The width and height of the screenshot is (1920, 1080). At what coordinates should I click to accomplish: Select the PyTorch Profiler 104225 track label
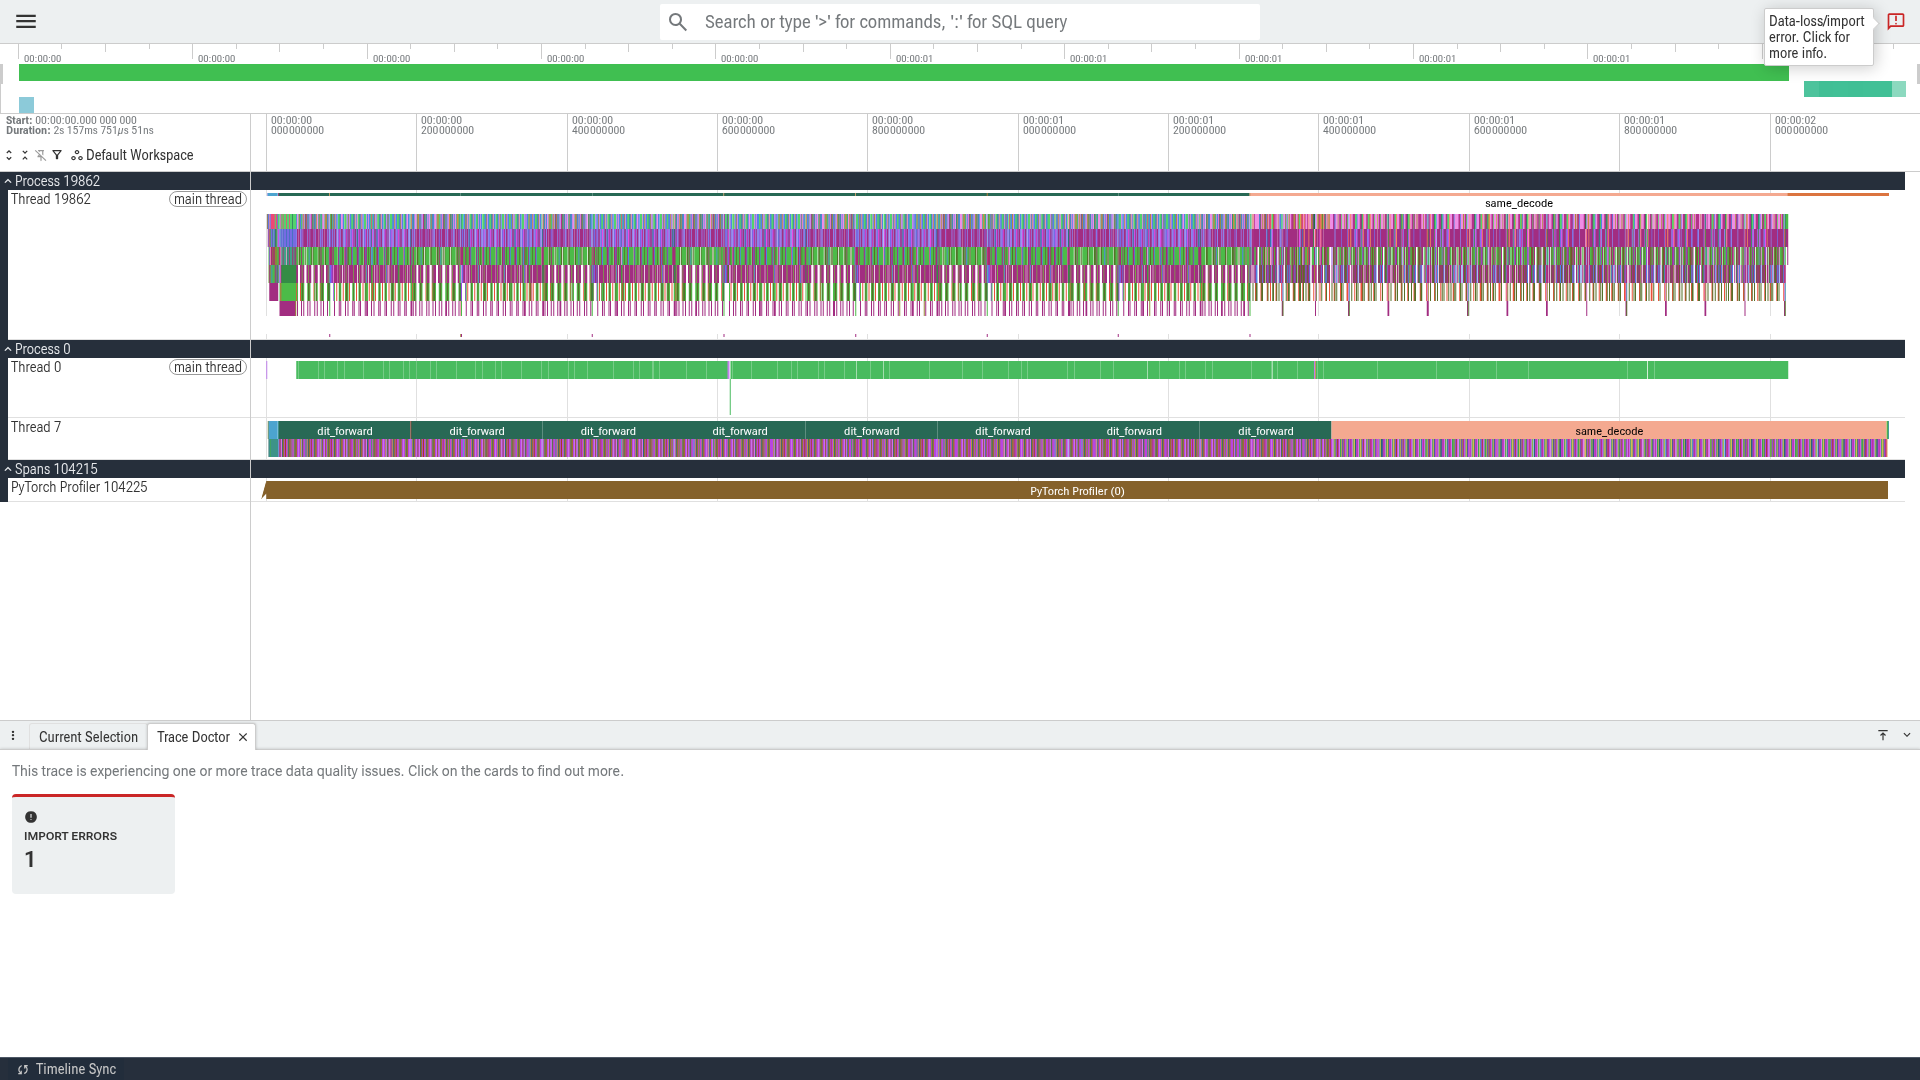[x=79, y=487]
